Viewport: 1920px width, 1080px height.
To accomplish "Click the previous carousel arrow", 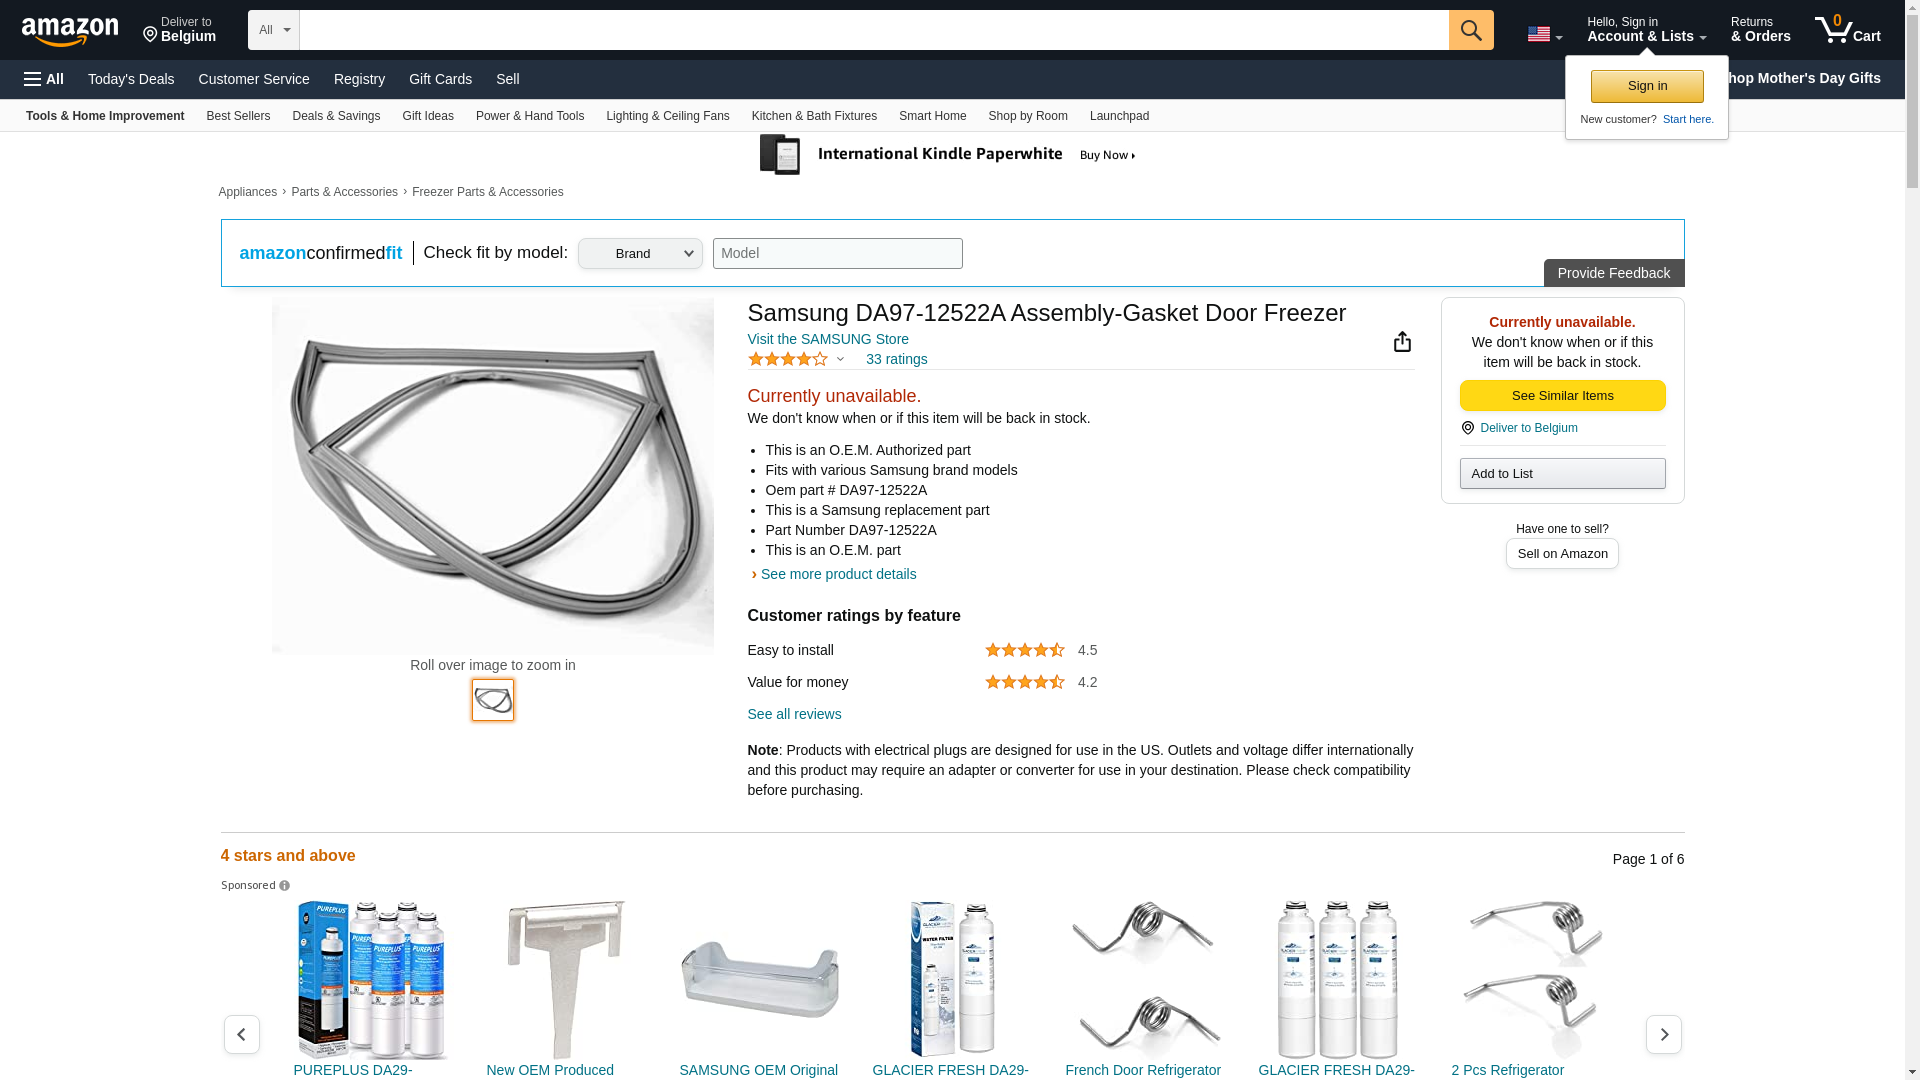I will click(242, 1035).
